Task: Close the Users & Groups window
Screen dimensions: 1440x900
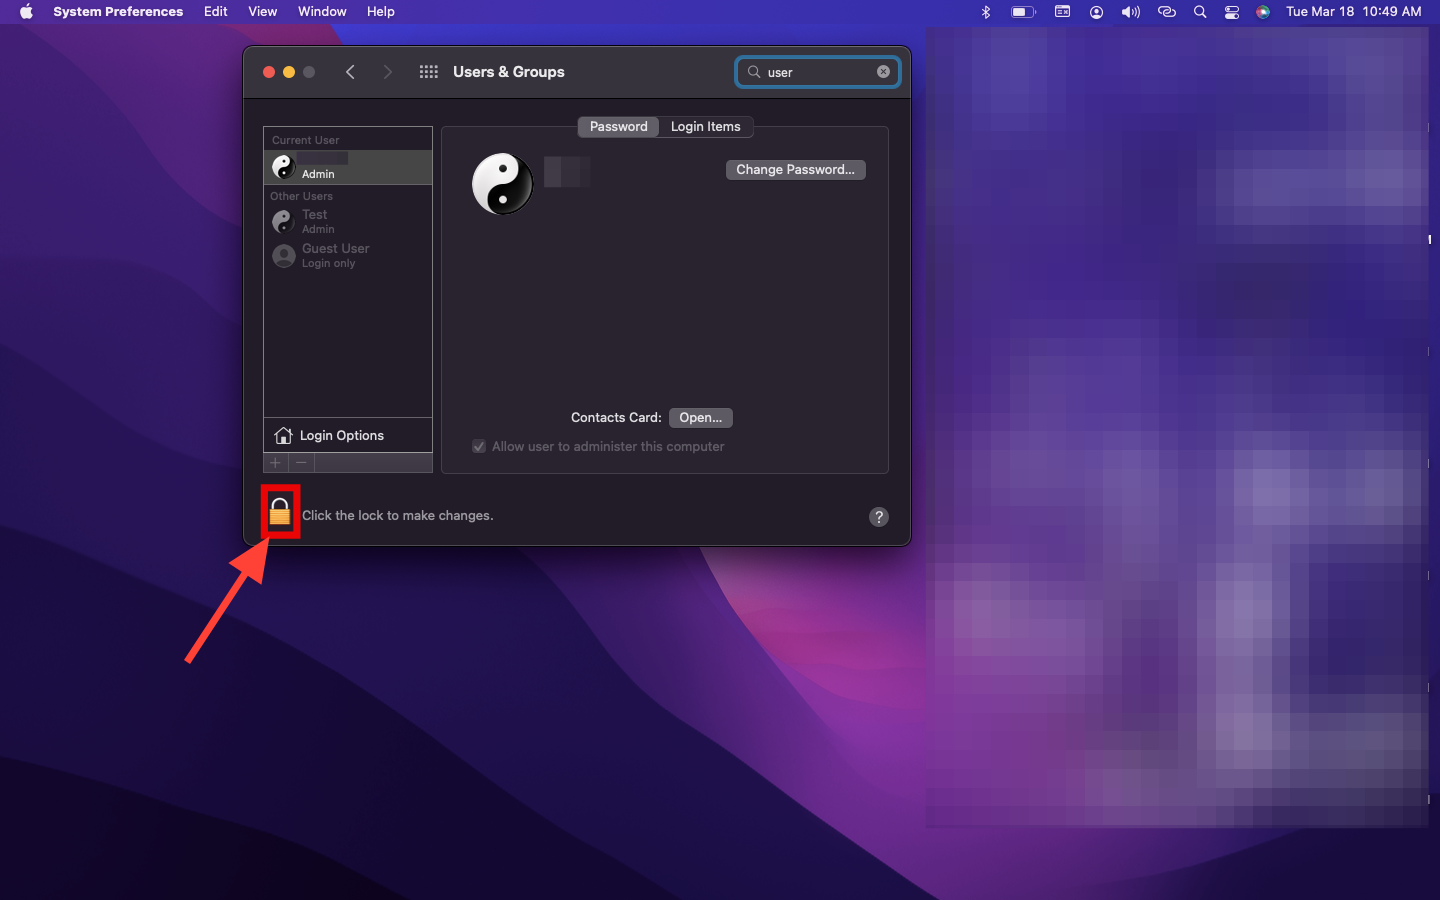Action: (269, 72)
